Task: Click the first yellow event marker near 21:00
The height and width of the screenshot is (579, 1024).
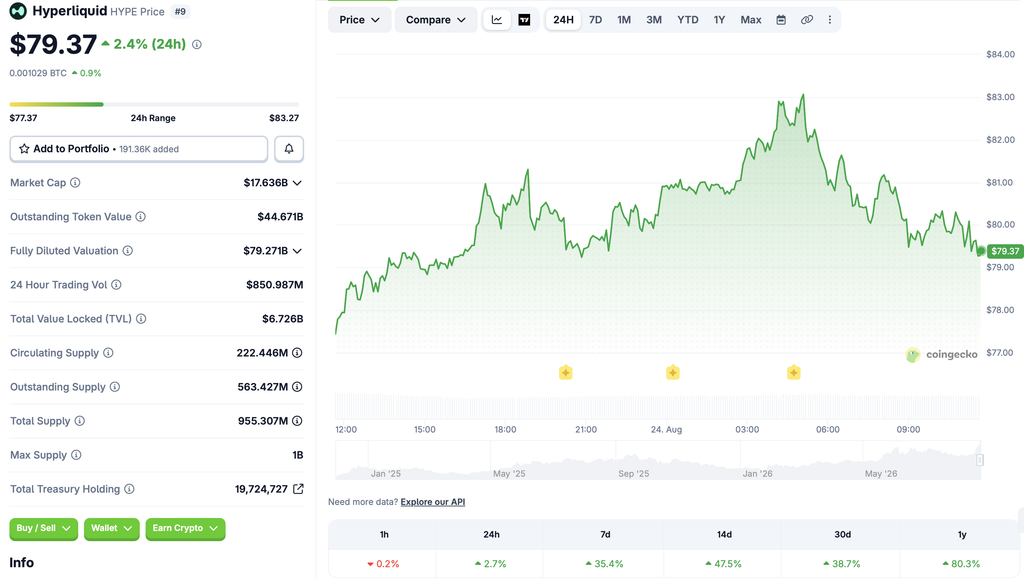Action: click(x=566, y=373)
